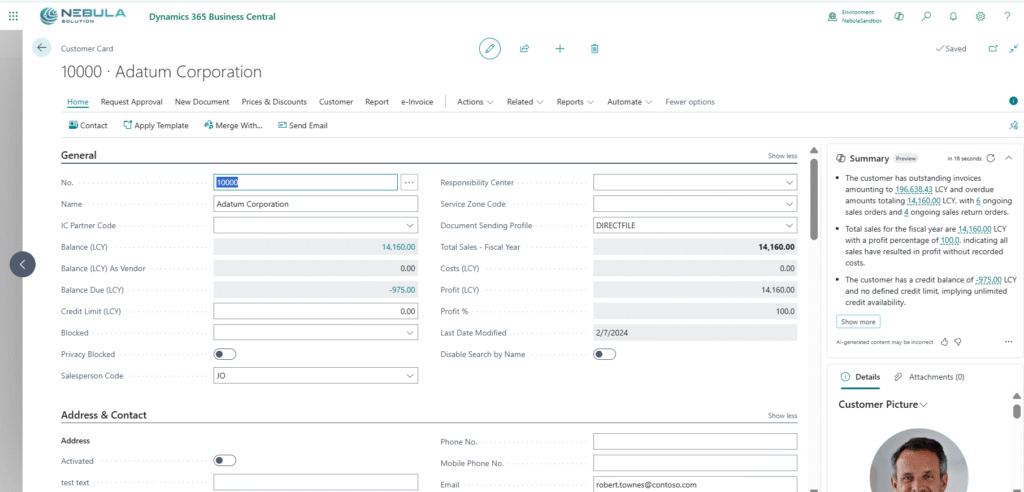This screenshot has height=492, width=1024.
Task: Go back using the arrow icon
Action: pos(41,48)
